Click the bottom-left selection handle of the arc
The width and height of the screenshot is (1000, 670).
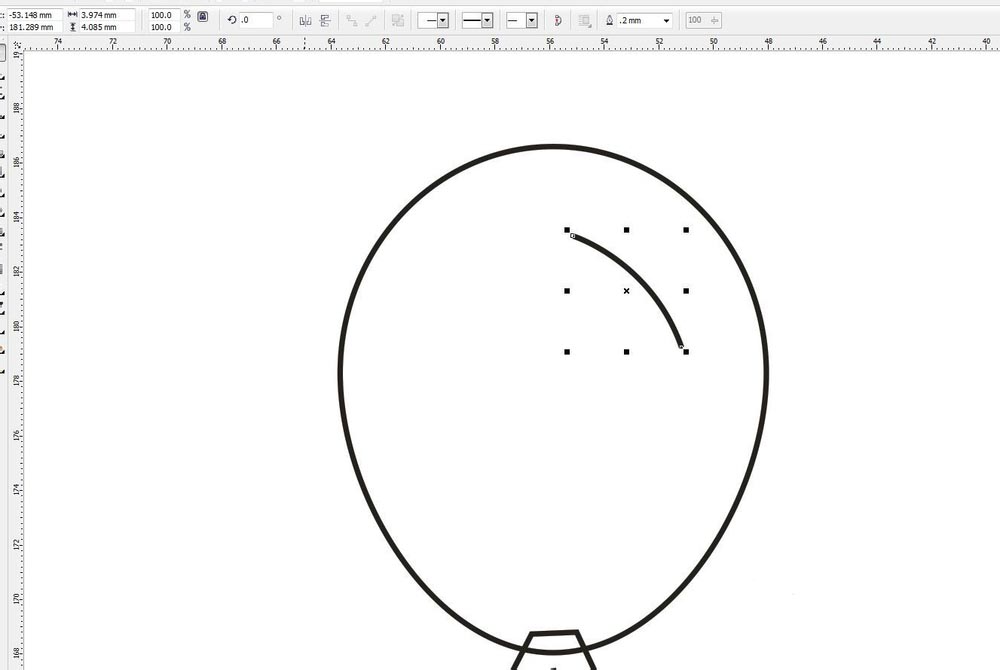(x=567, y=352)
